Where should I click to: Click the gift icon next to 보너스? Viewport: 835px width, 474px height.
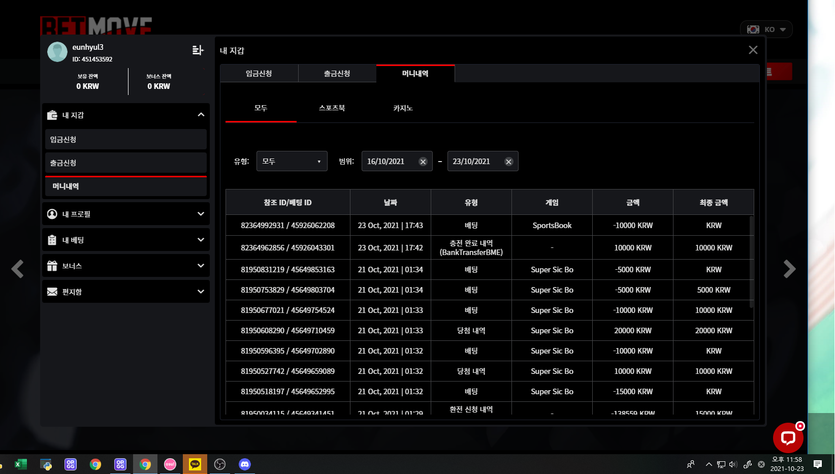point(52,266)
